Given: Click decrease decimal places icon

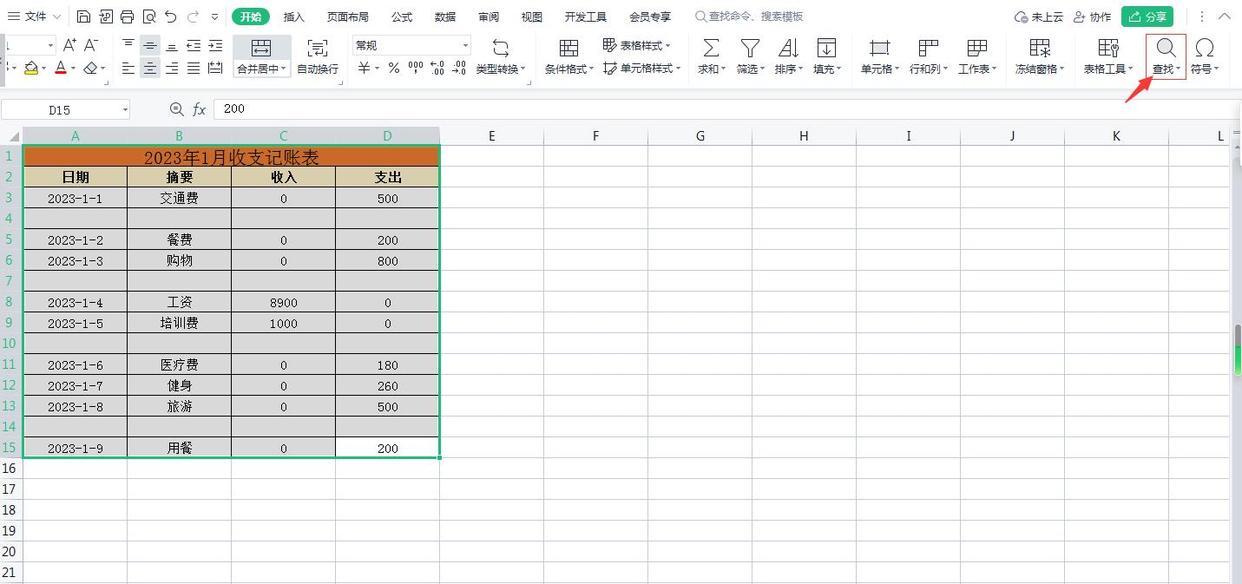Looking at the screenshot, I should 459,68.
